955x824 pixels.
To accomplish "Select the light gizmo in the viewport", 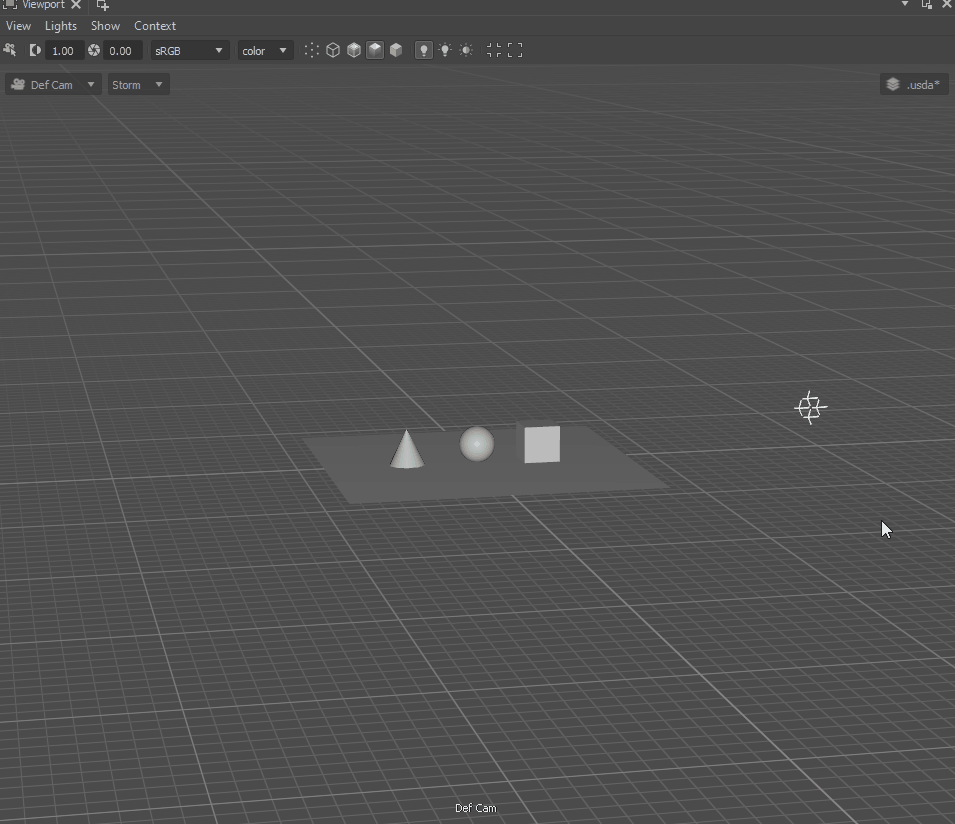I will click(811, 407).
